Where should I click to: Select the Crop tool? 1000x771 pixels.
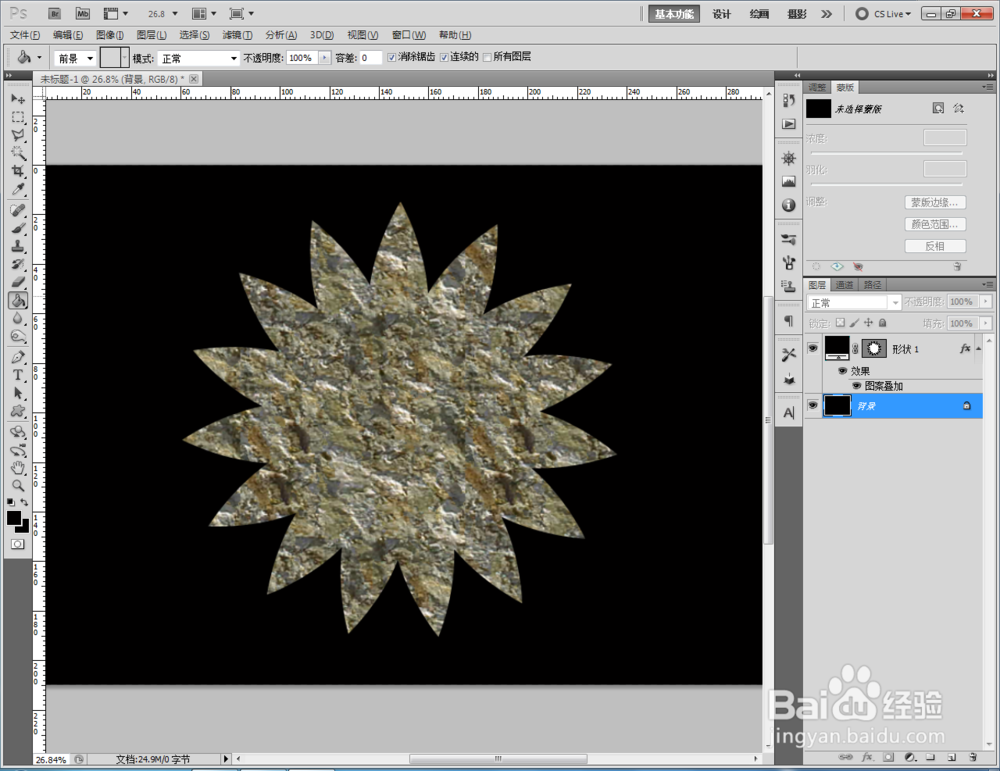coord(18,171)
